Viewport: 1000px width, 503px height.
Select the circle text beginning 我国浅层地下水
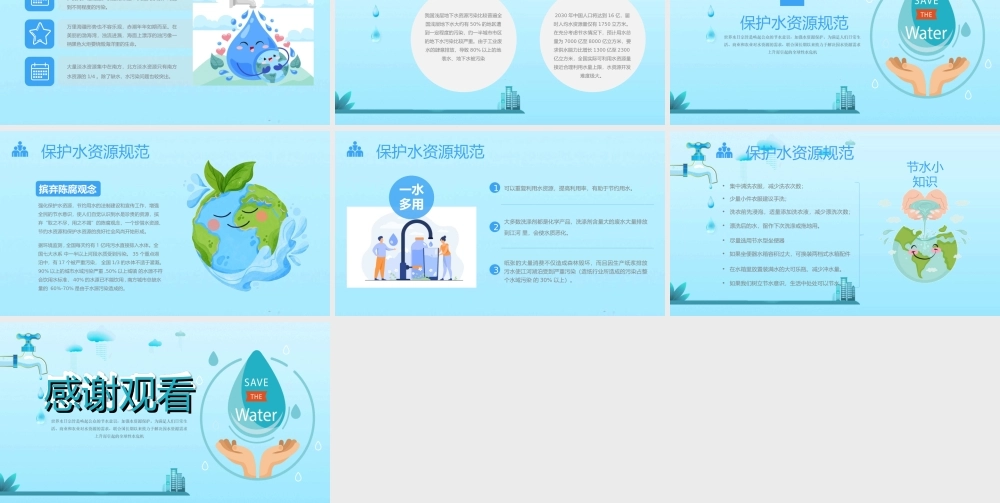[x=464, y=36]
